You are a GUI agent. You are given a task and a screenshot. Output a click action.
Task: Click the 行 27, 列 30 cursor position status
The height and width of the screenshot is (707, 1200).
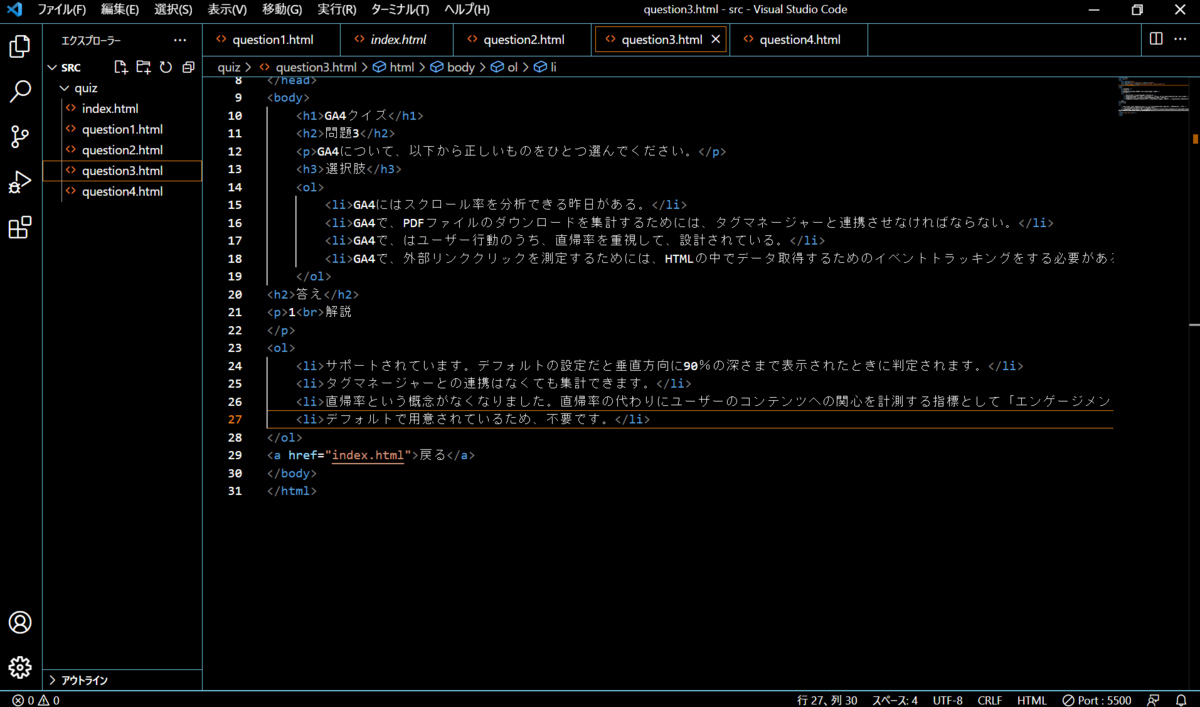click(827, 700)
